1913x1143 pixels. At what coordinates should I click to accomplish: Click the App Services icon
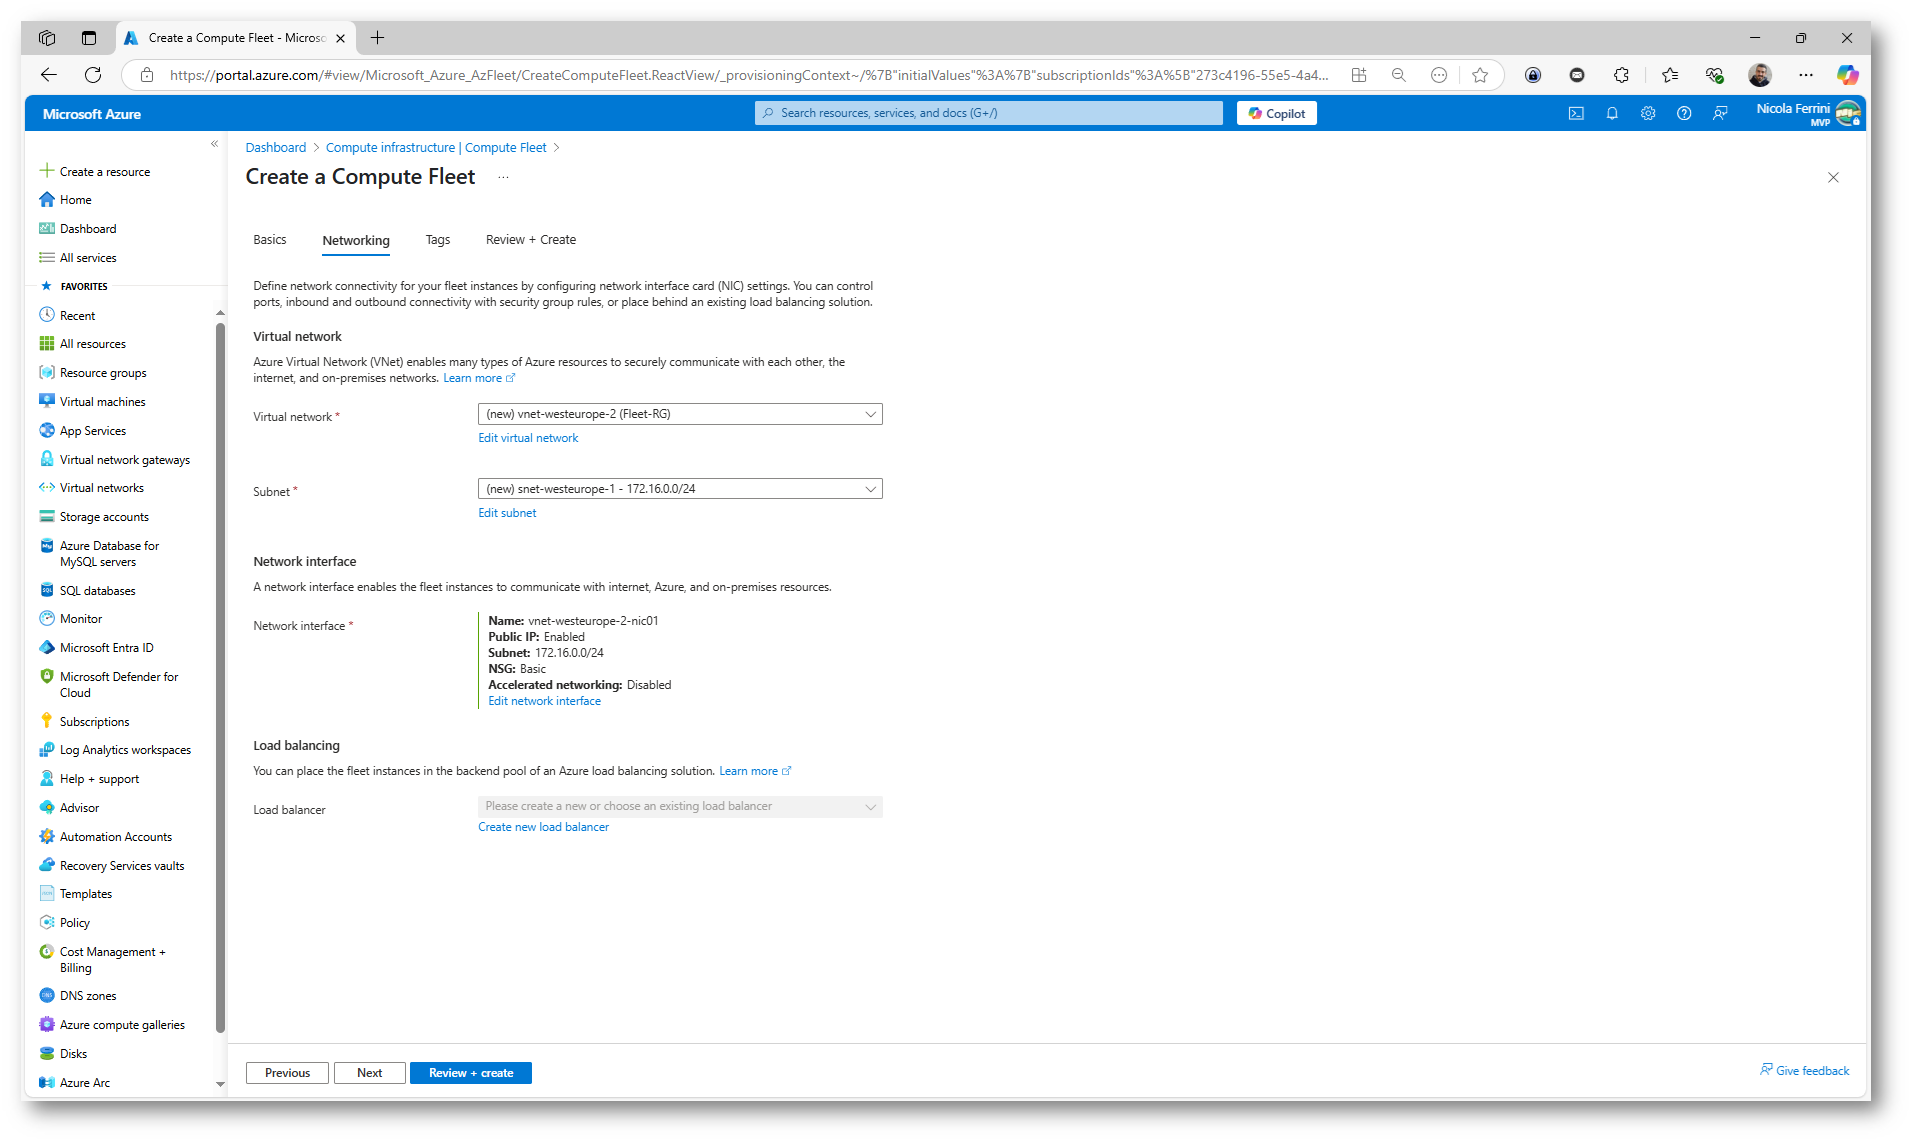pyautogui.click(x=47, y=430)
